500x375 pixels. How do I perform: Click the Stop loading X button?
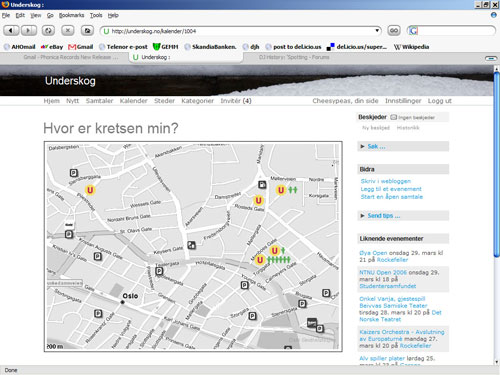click(x=68, y=31)
